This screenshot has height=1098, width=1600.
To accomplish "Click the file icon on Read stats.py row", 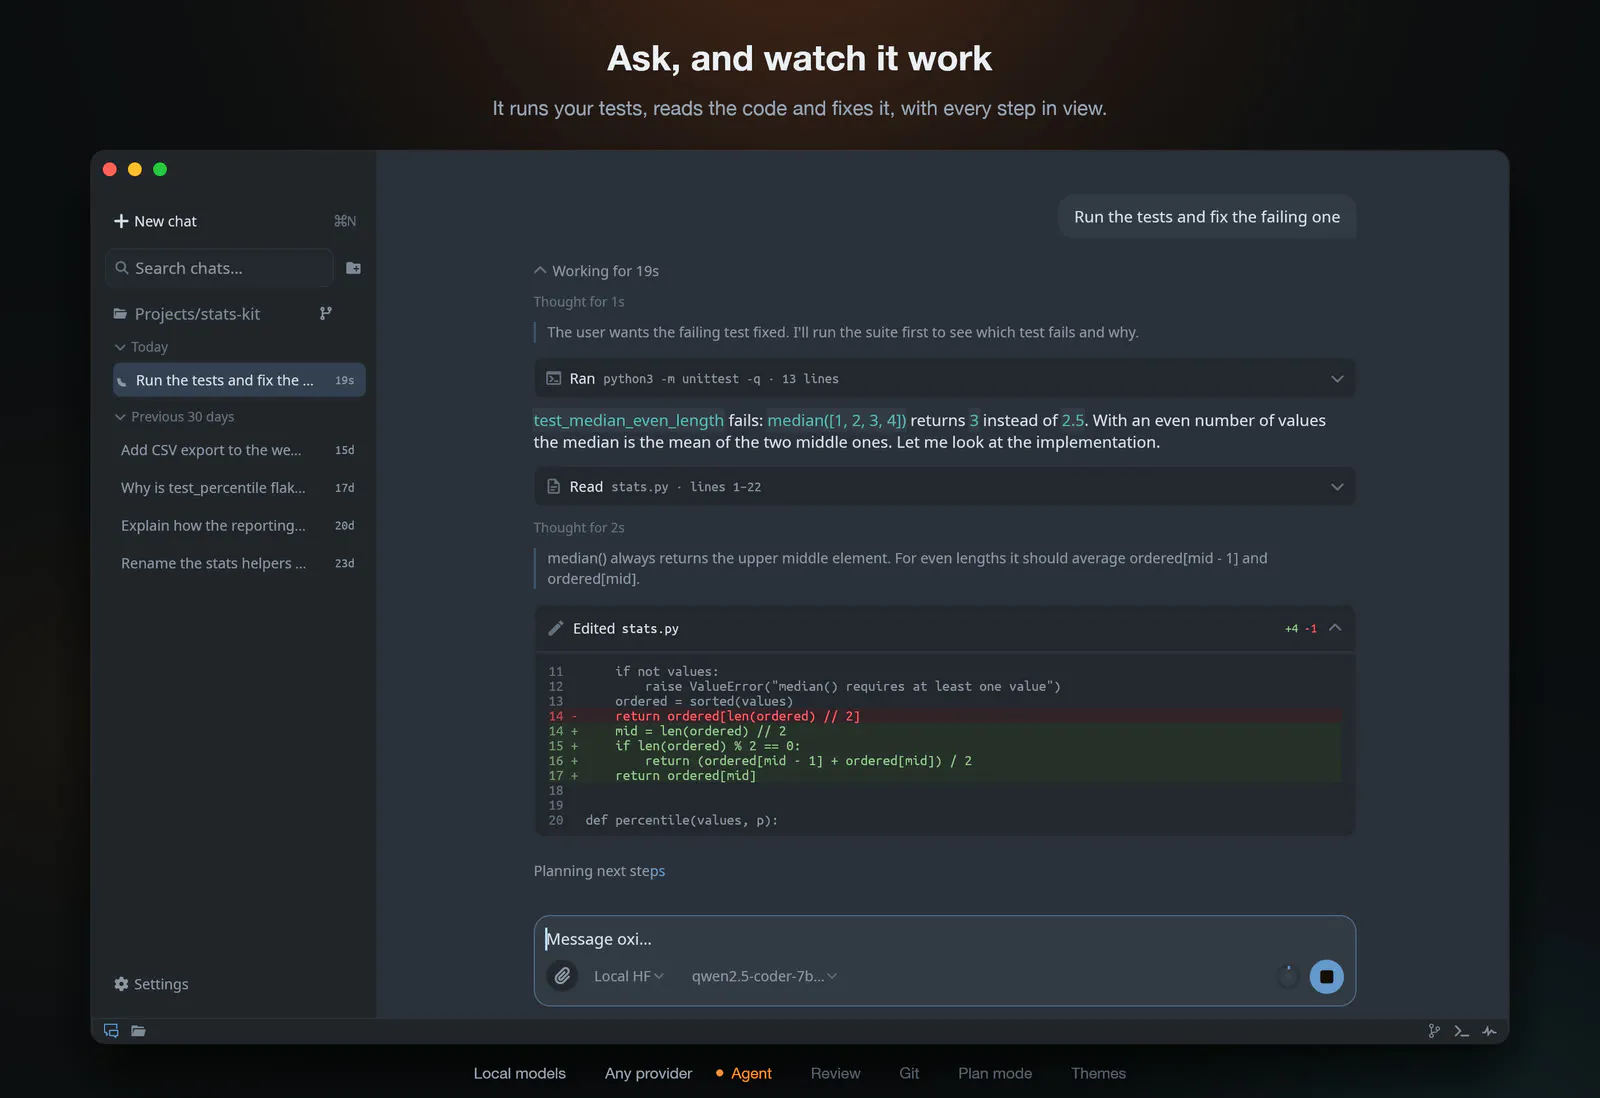I will pyautogui.click(x=553, y=486).
